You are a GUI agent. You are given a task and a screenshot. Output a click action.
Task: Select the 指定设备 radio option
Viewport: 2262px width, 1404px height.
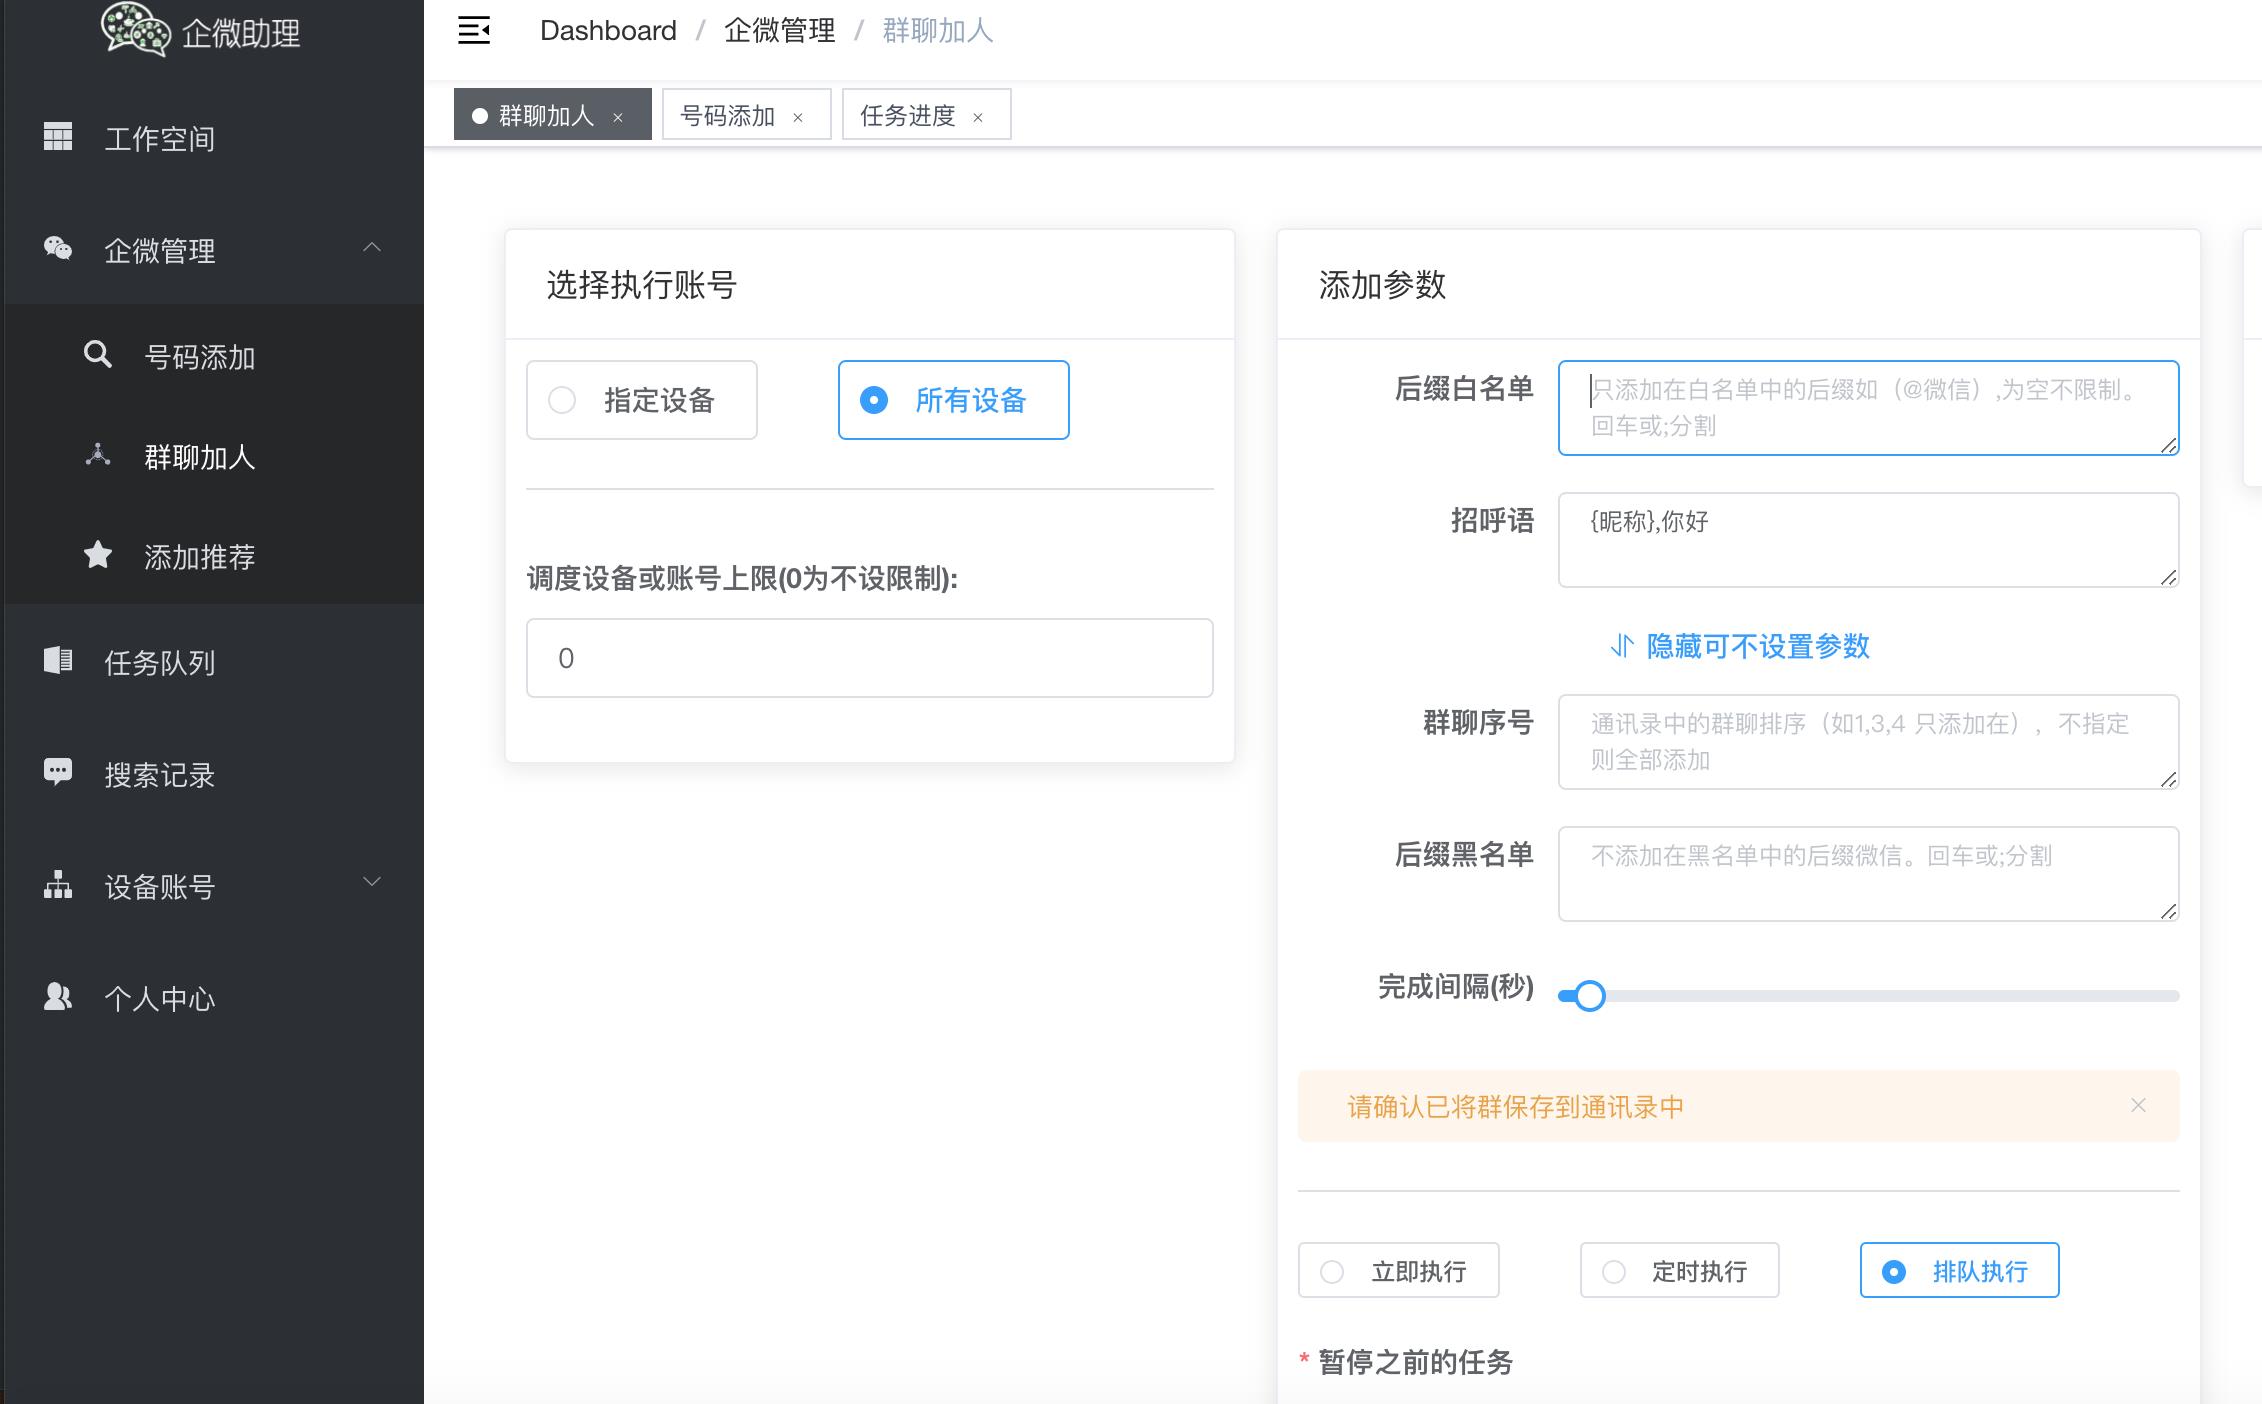click(x=642, y=400)
